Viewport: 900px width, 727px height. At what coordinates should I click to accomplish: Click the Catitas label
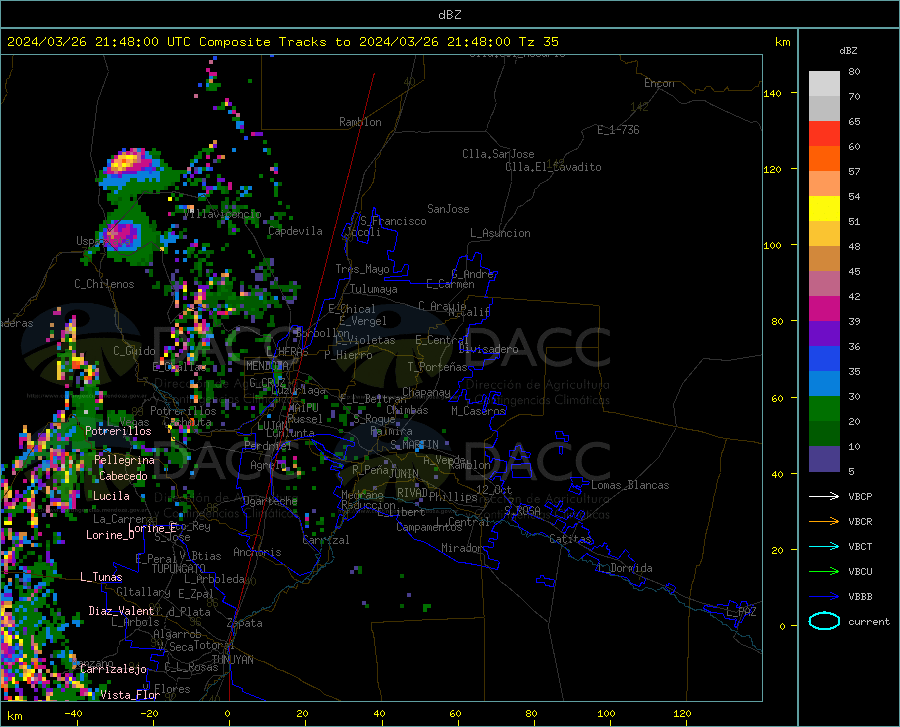click(x=571, y=539)
